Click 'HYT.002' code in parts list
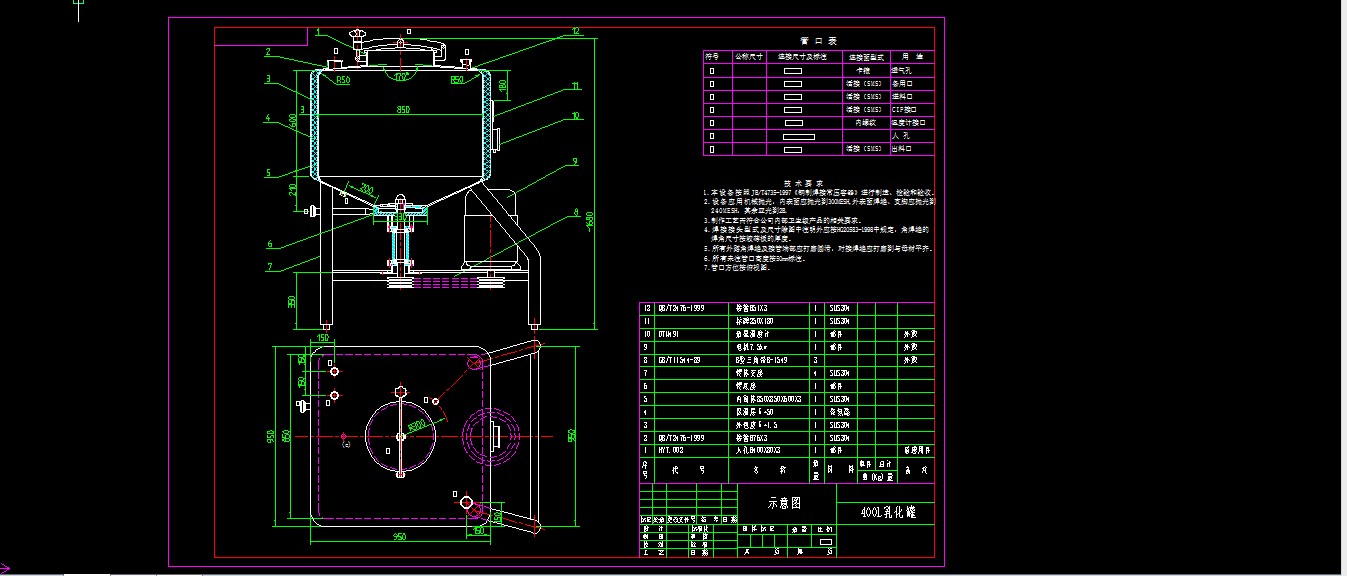 671,450
